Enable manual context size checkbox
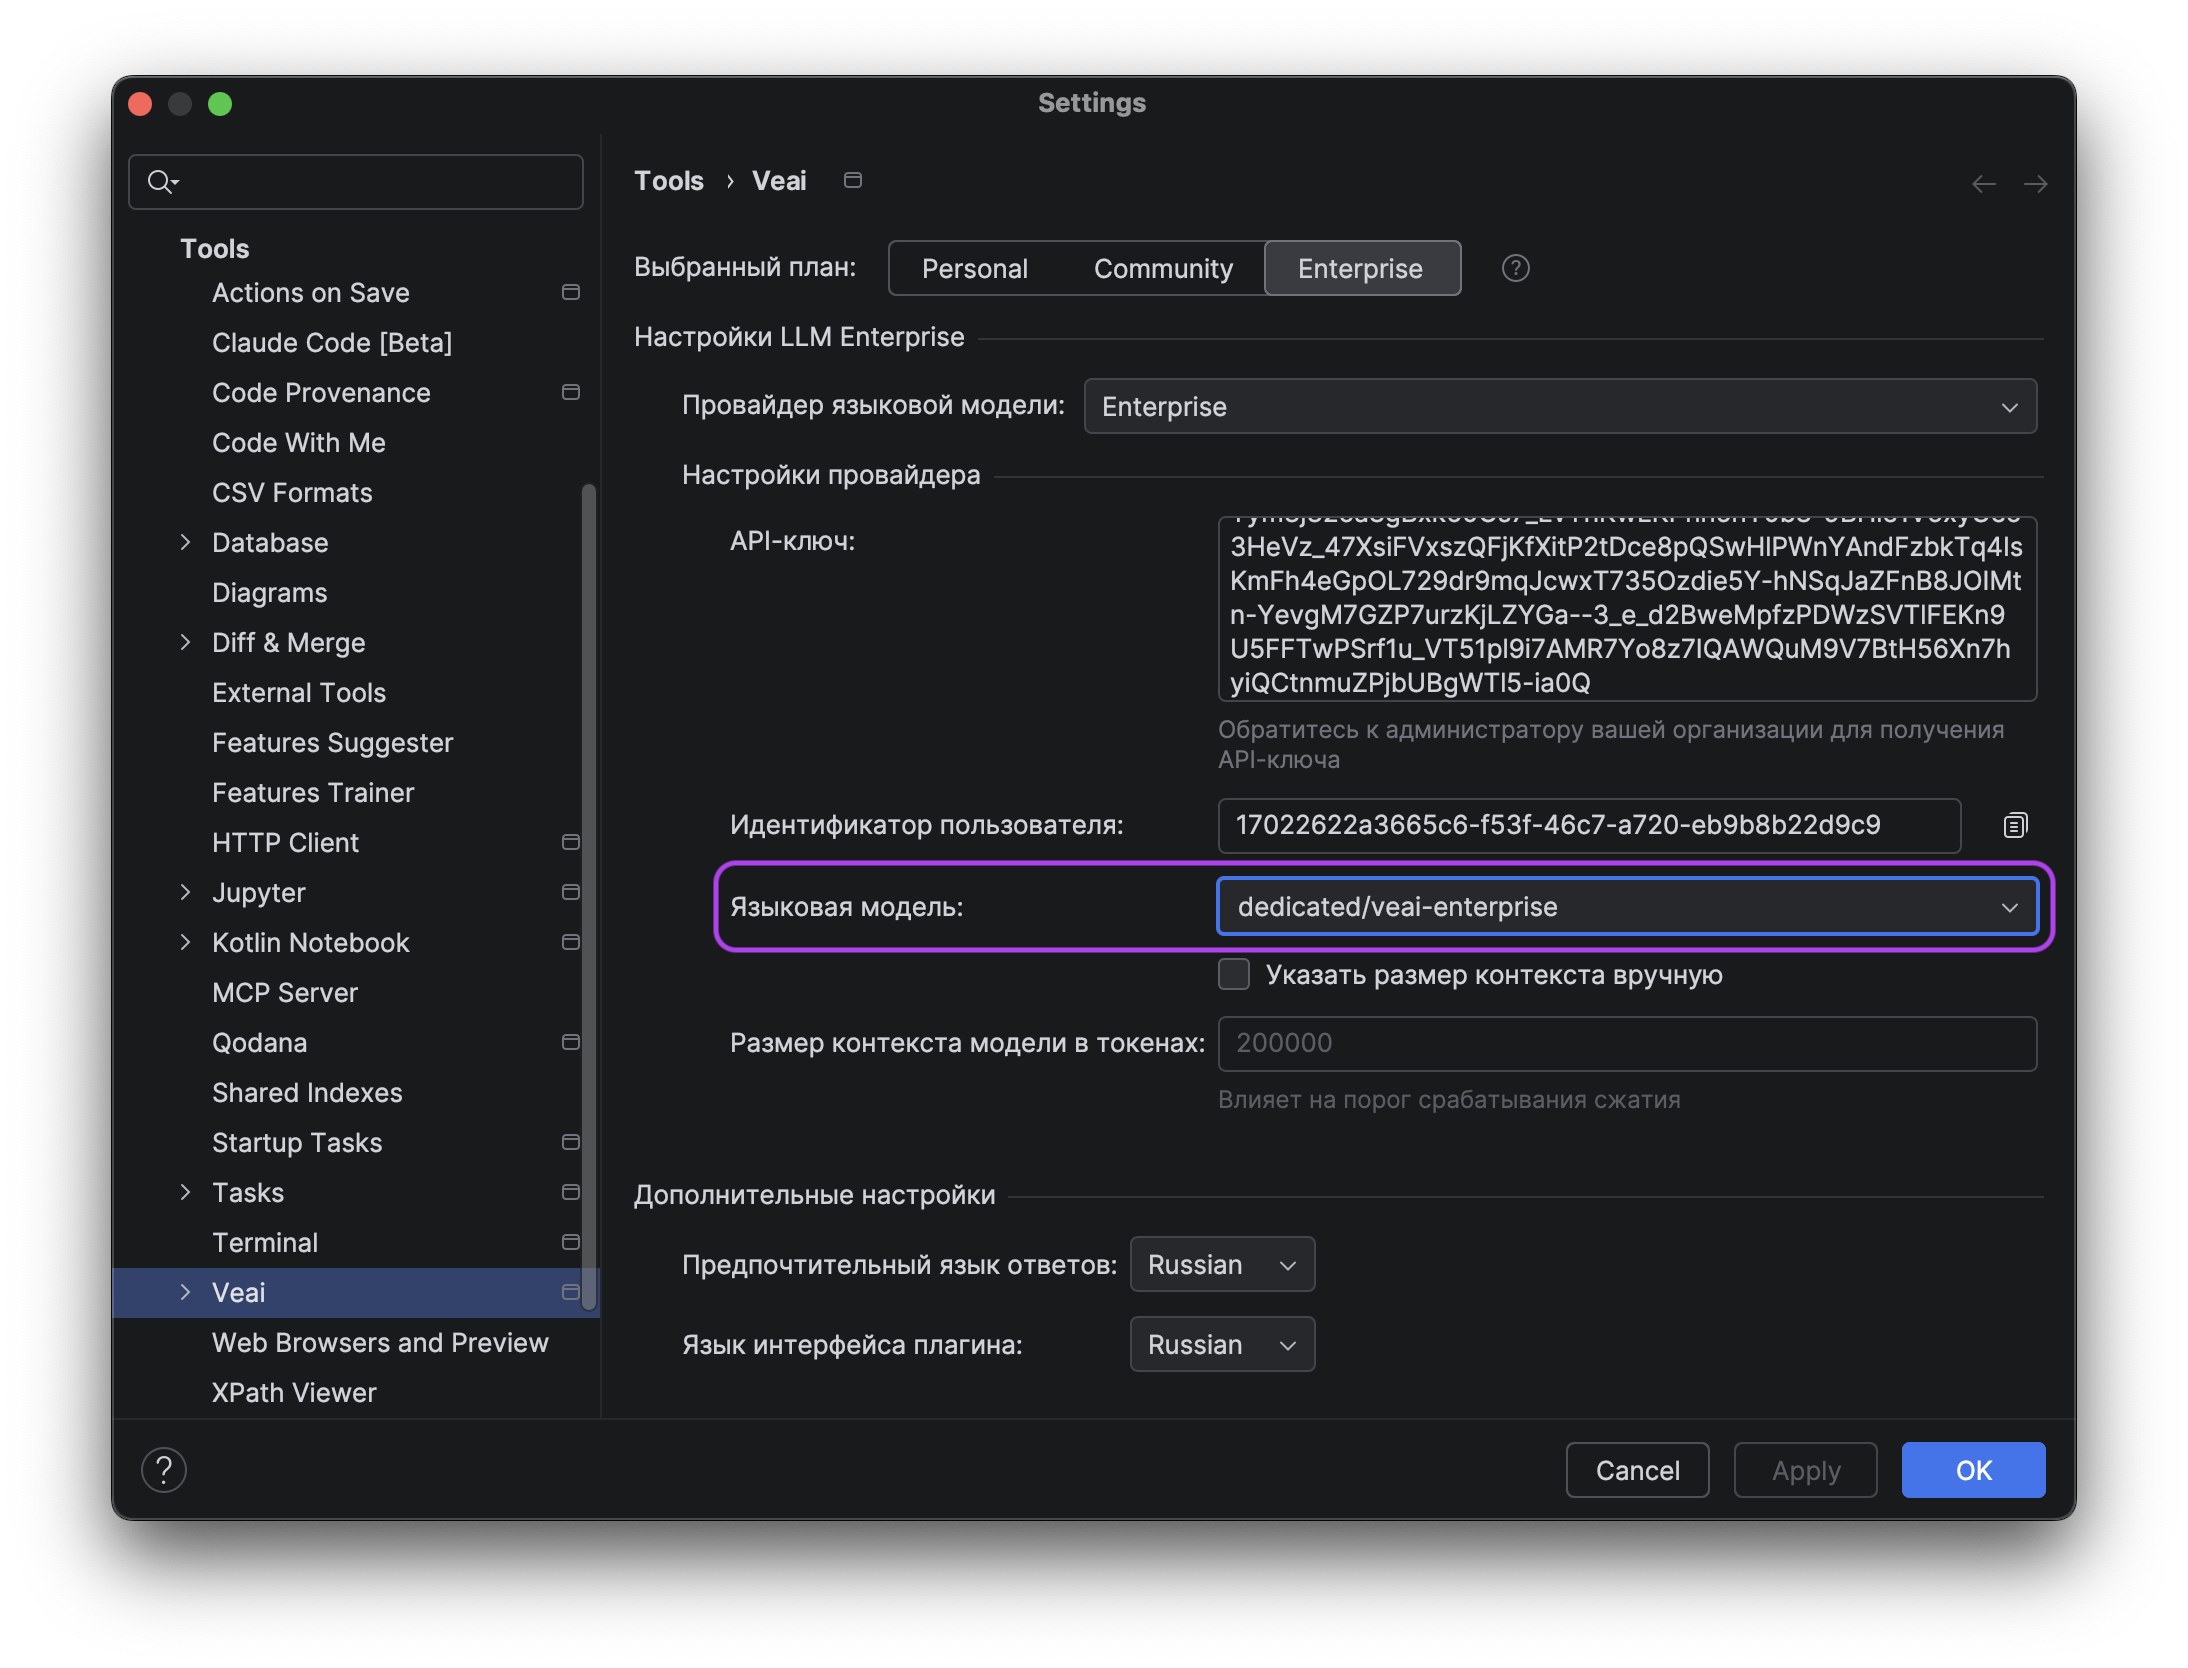This screenshot has height=1668, width=2188. [x=1233, y=974]
